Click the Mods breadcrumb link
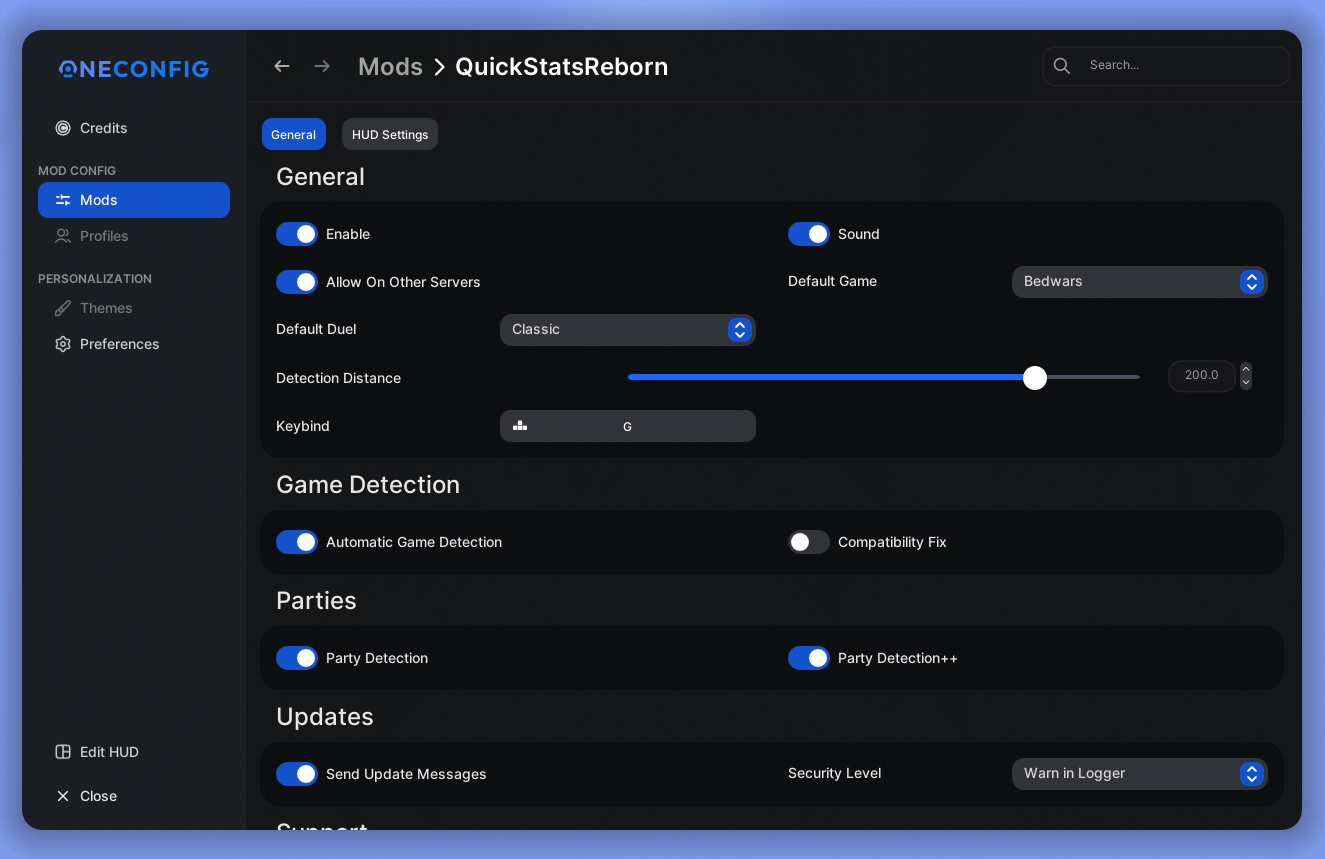This screenshot has width=1325, height=859. click(x=390, y=67)
